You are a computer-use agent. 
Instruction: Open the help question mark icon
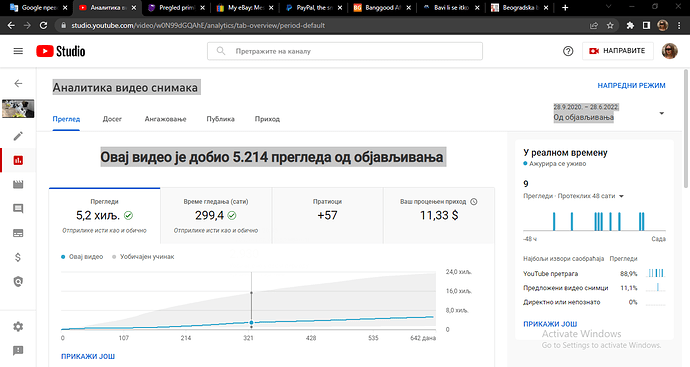click(568, 51)
